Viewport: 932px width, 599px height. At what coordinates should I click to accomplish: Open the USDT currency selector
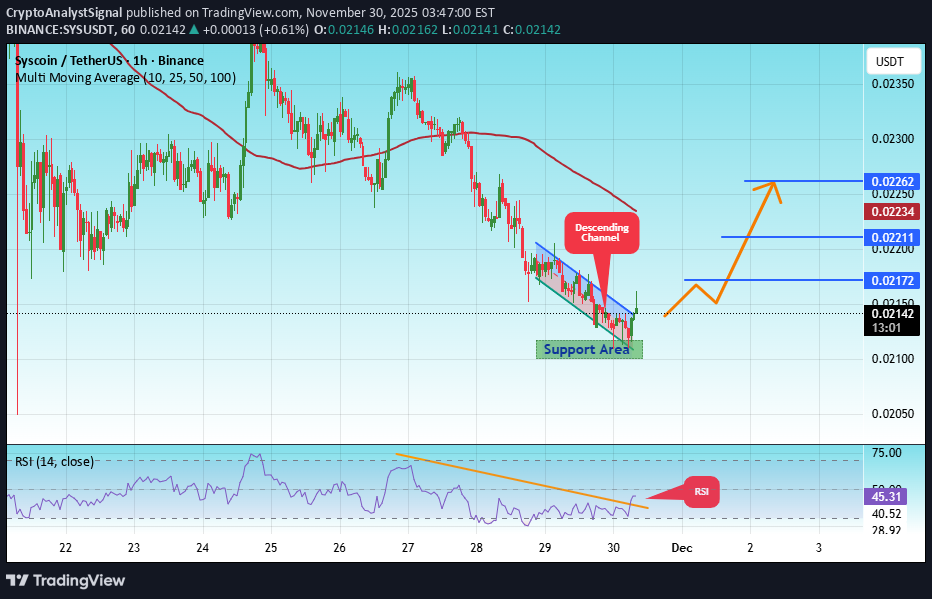891,61
